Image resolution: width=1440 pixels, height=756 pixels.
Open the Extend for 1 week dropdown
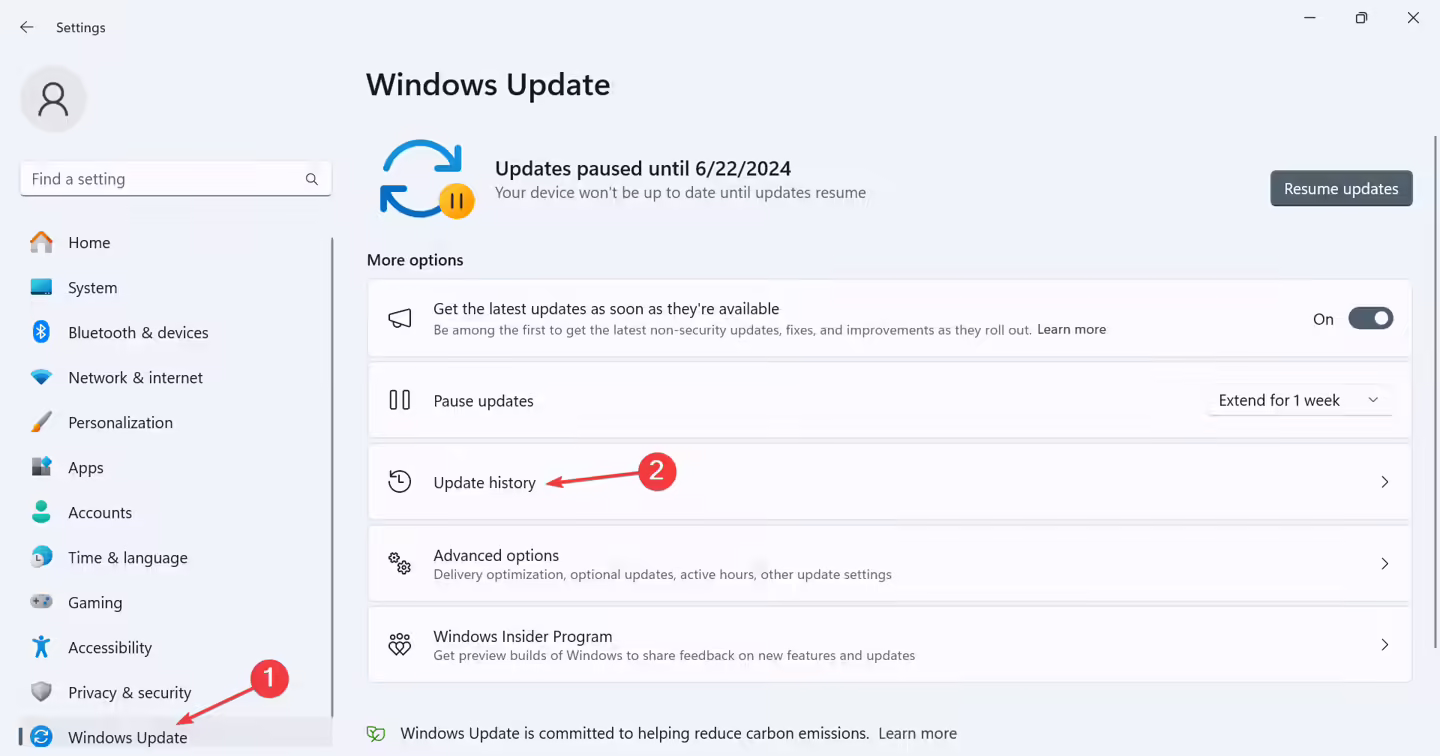[x=1299, y=400]
